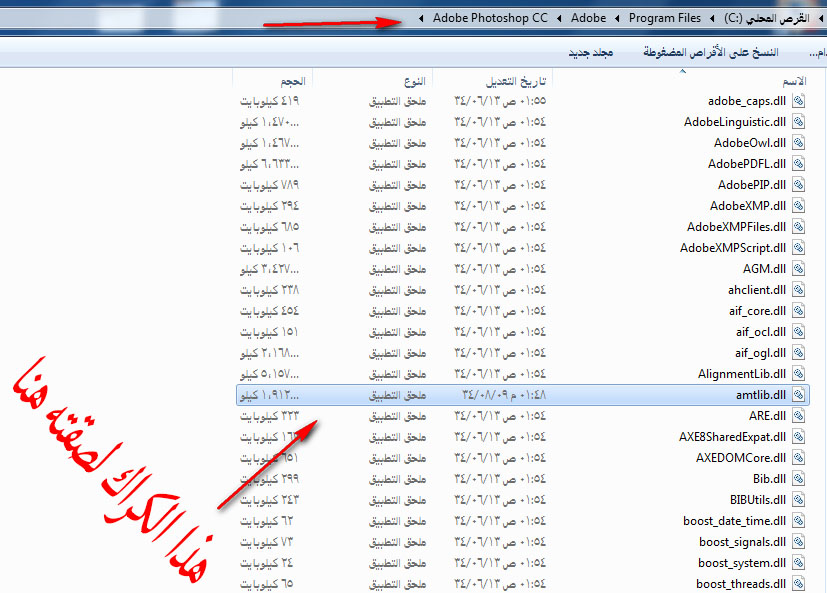The height and width of the screenshot is (593, 827).
Task: Select the Bib.dll file icon
Action: tap(799, 479)
